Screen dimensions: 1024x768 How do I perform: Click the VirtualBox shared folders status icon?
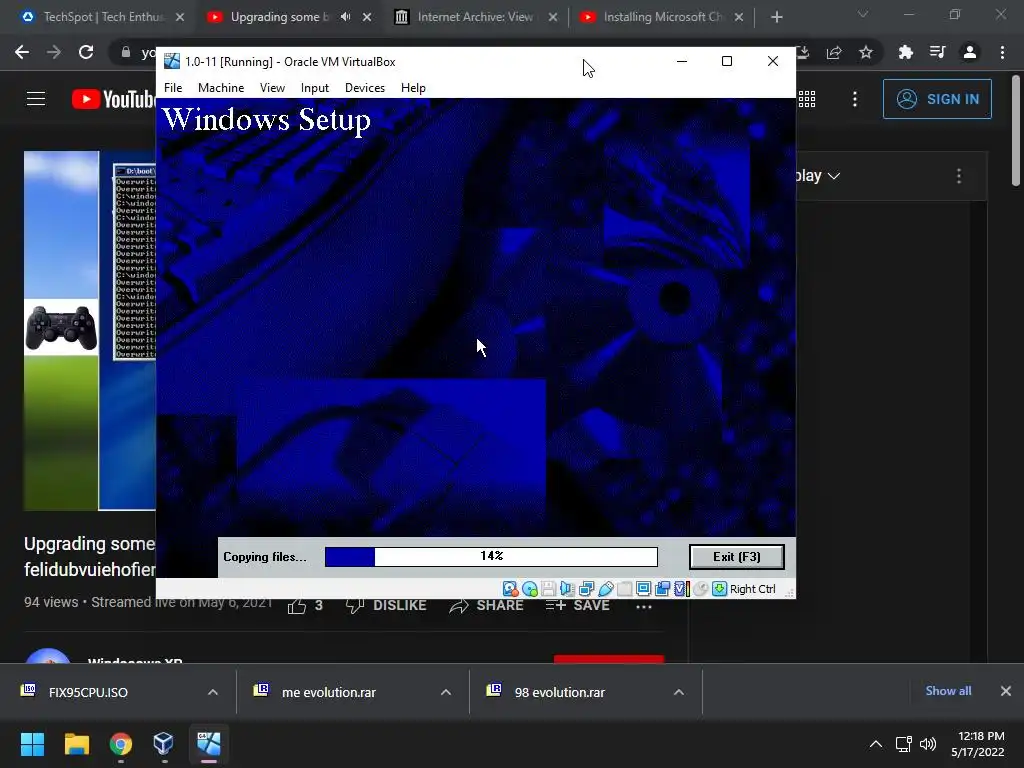point(624,589)
